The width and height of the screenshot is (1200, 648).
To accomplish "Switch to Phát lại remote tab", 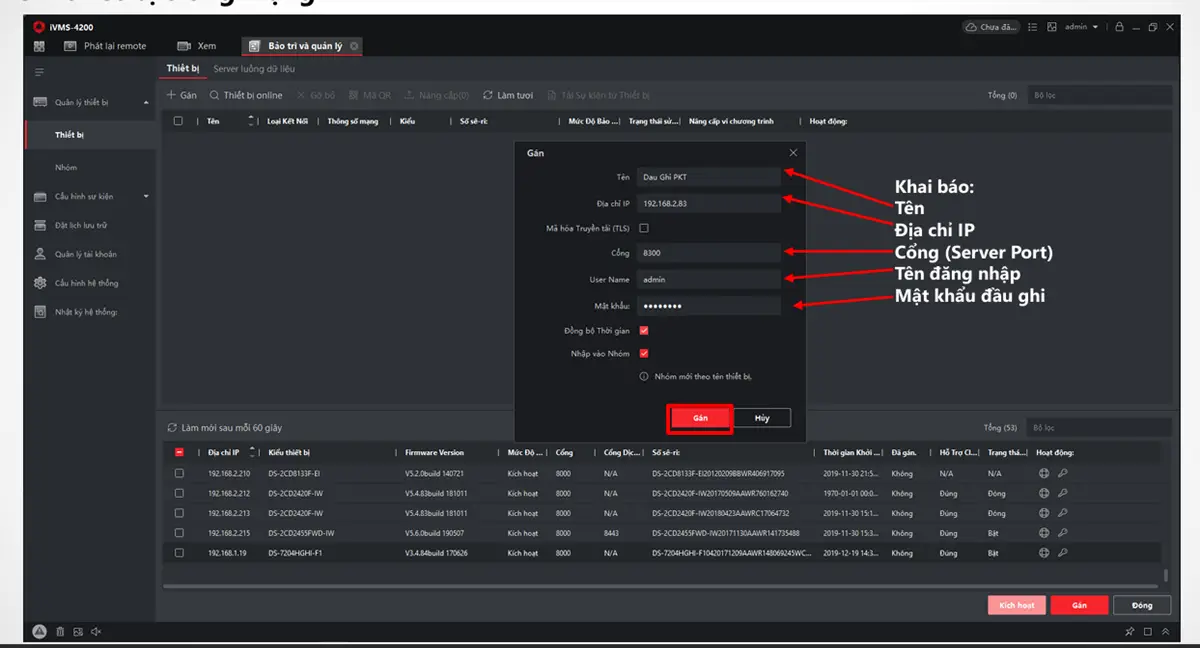I will pos(114,46).
